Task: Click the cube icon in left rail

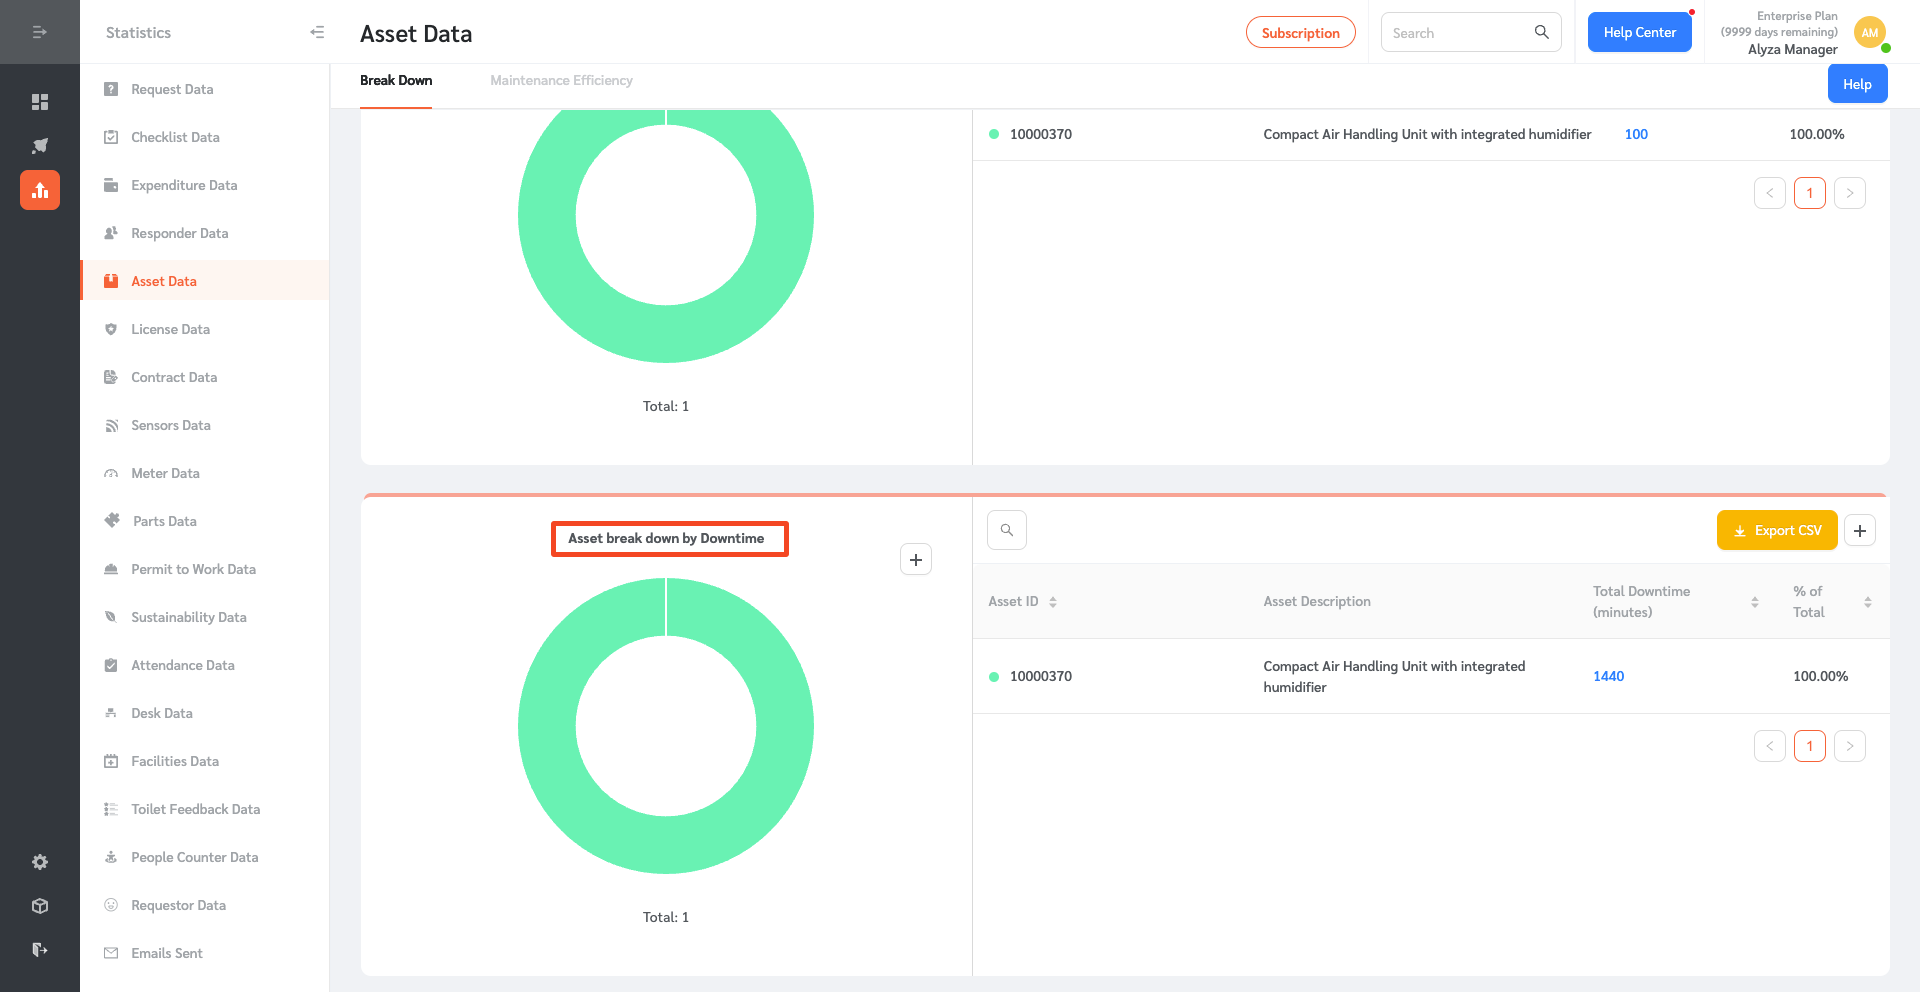Action: pyautogui.click(x=40, y=906)
